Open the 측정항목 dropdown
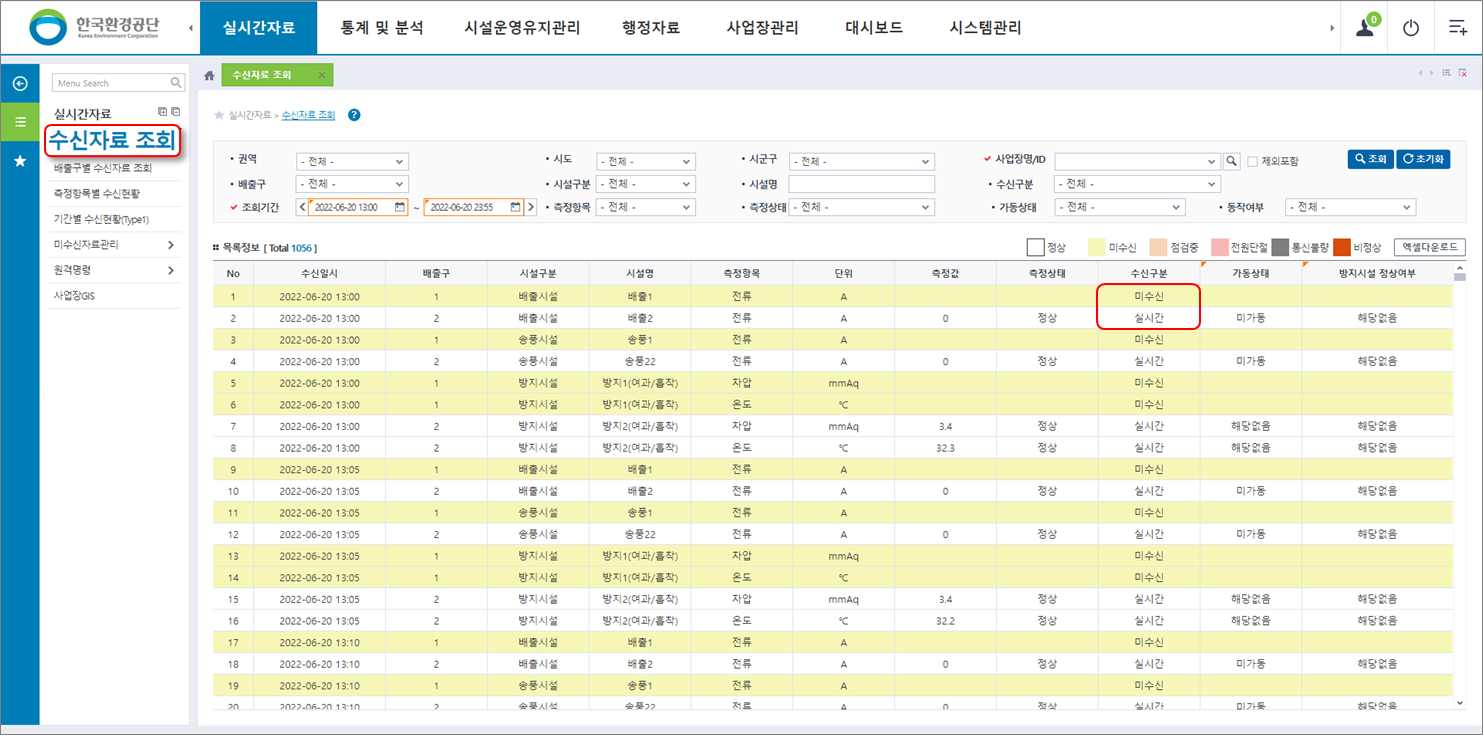The width and height of the screenshot is (1483, 735). click(x=645, y=207)
